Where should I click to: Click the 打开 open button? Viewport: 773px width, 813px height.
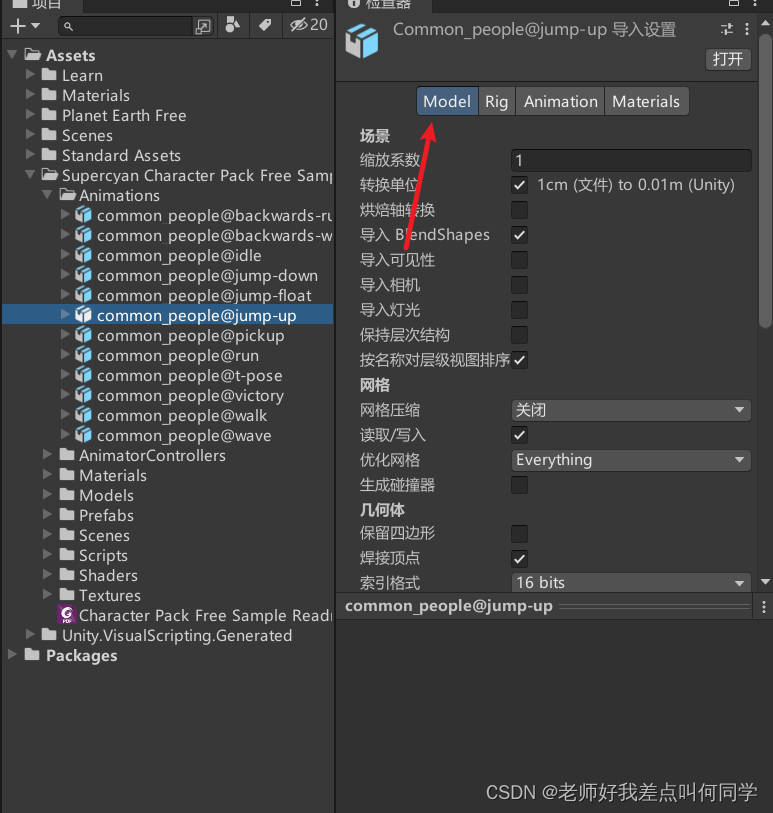tap(727, 59)
